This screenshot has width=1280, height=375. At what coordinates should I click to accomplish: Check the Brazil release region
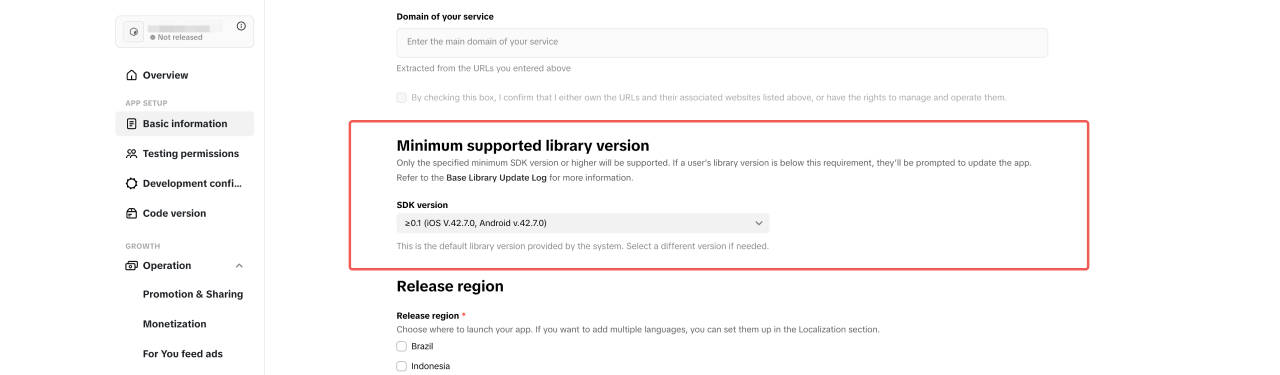(x=401, y=346)
